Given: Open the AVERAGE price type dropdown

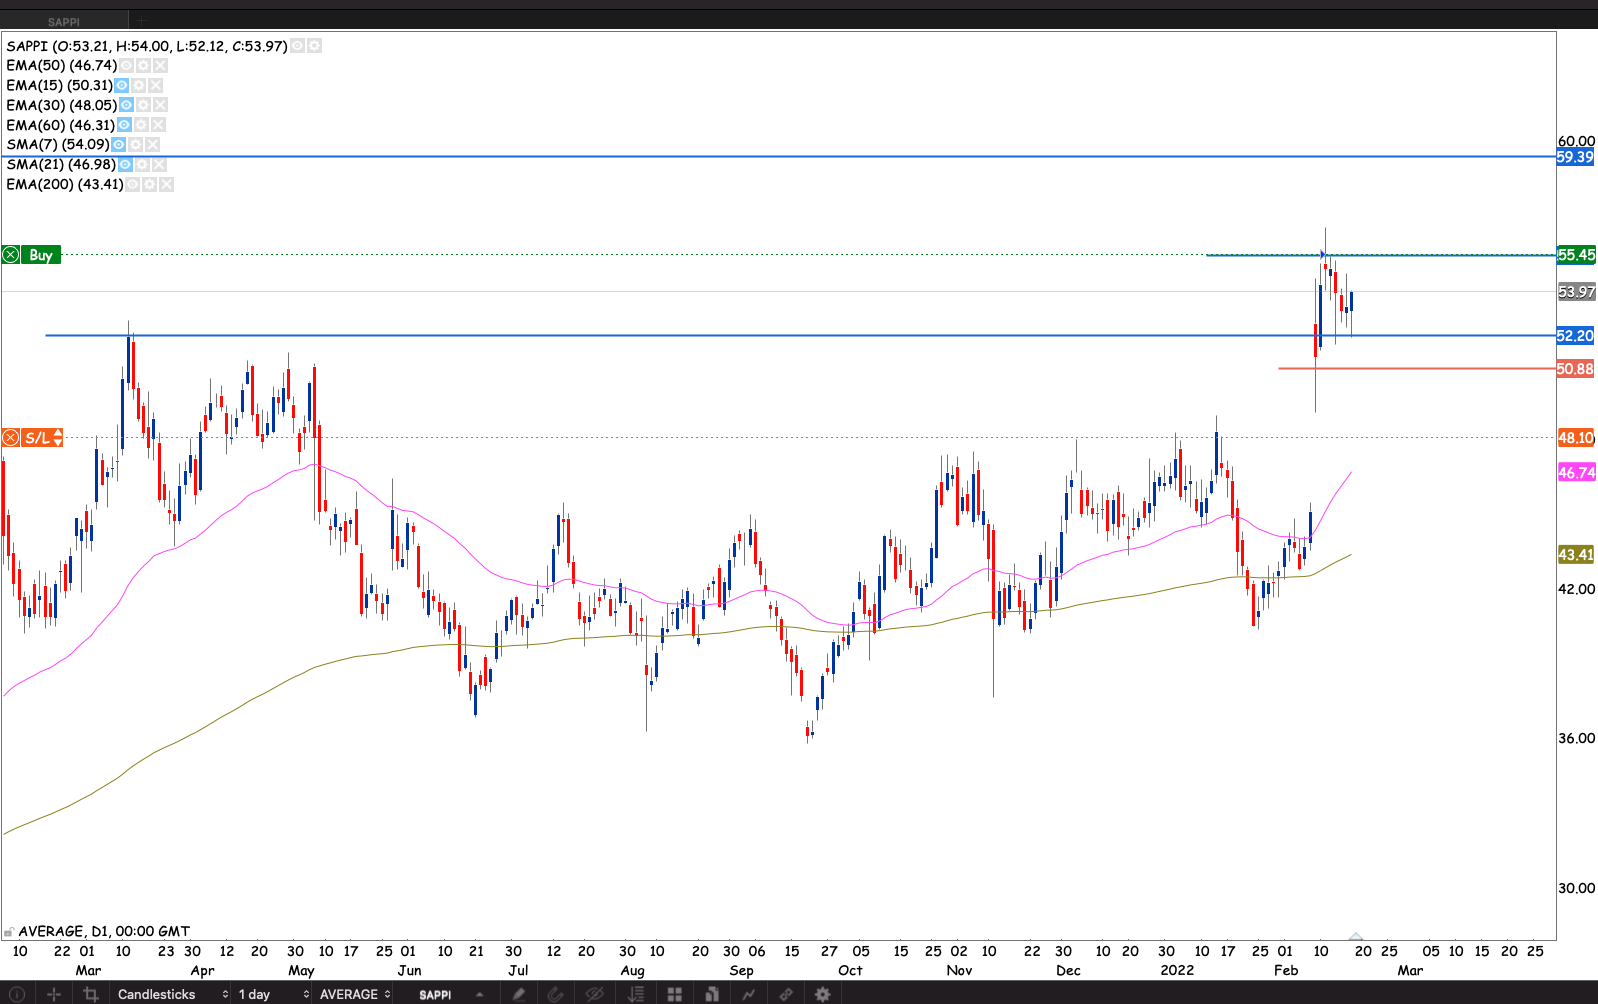Looking at the screenshot, I should (354, 994).
